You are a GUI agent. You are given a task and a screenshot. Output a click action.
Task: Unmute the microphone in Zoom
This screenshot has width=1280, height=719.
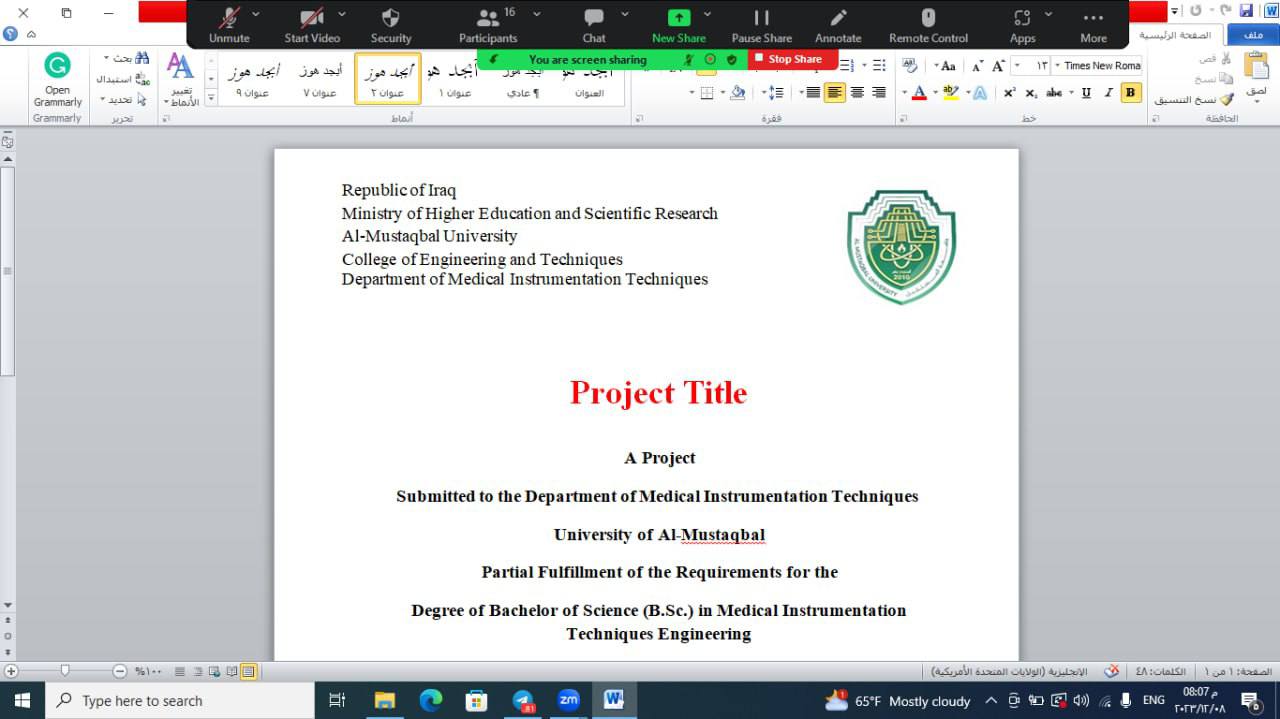[x=229, y=25]
